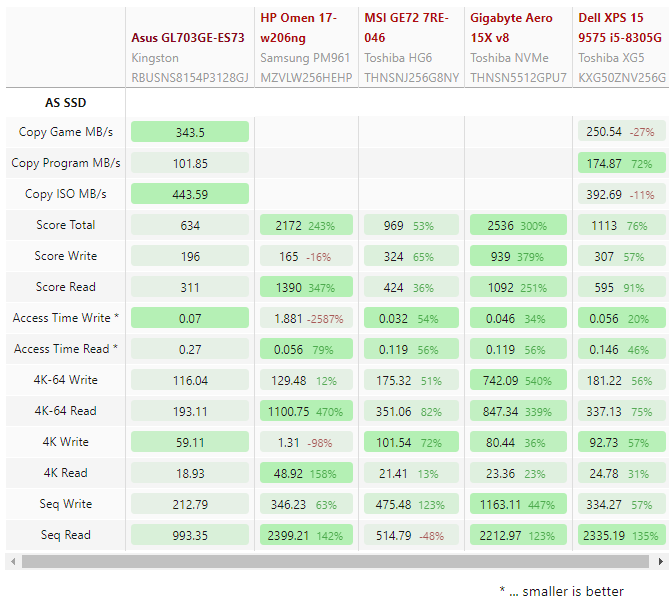Viewport: 671px width, 601px height.
Task: Click the Dell 392.69 Copy ISO cell
Action: (x=621, y=194)
